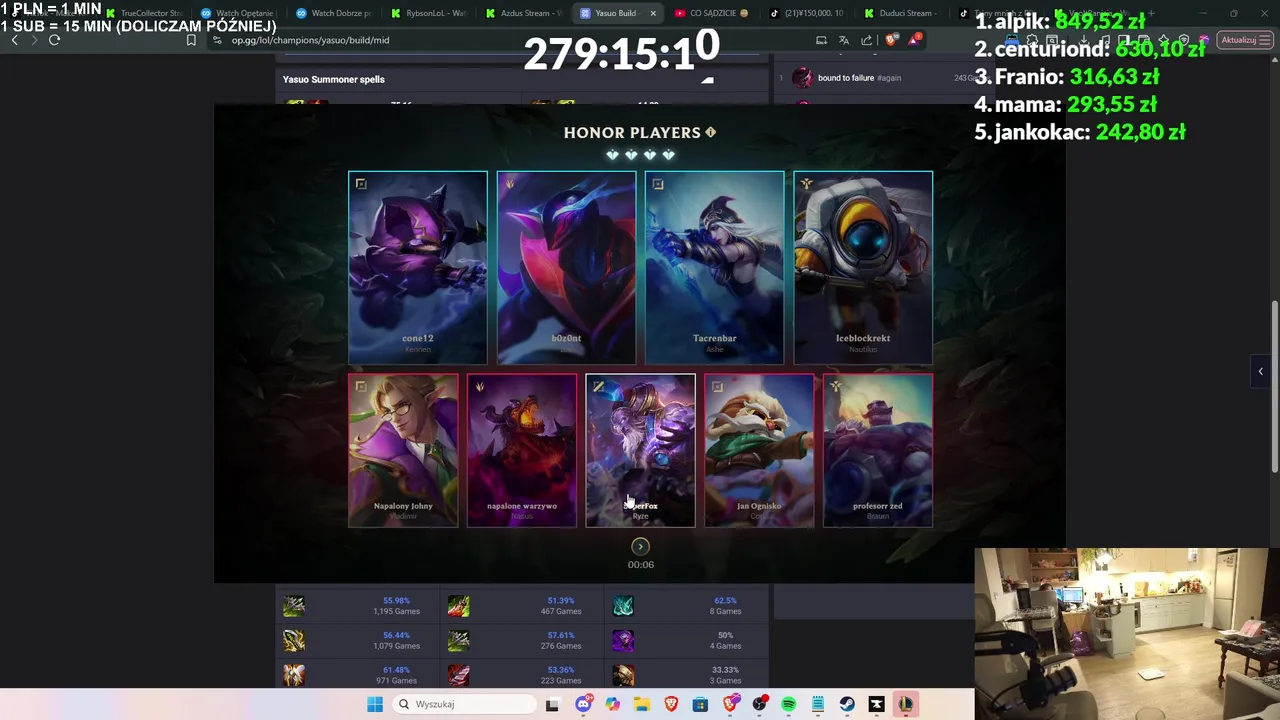The image size is (1280, 720).
Task: Go back in browser history
Action: pos(14,40)
